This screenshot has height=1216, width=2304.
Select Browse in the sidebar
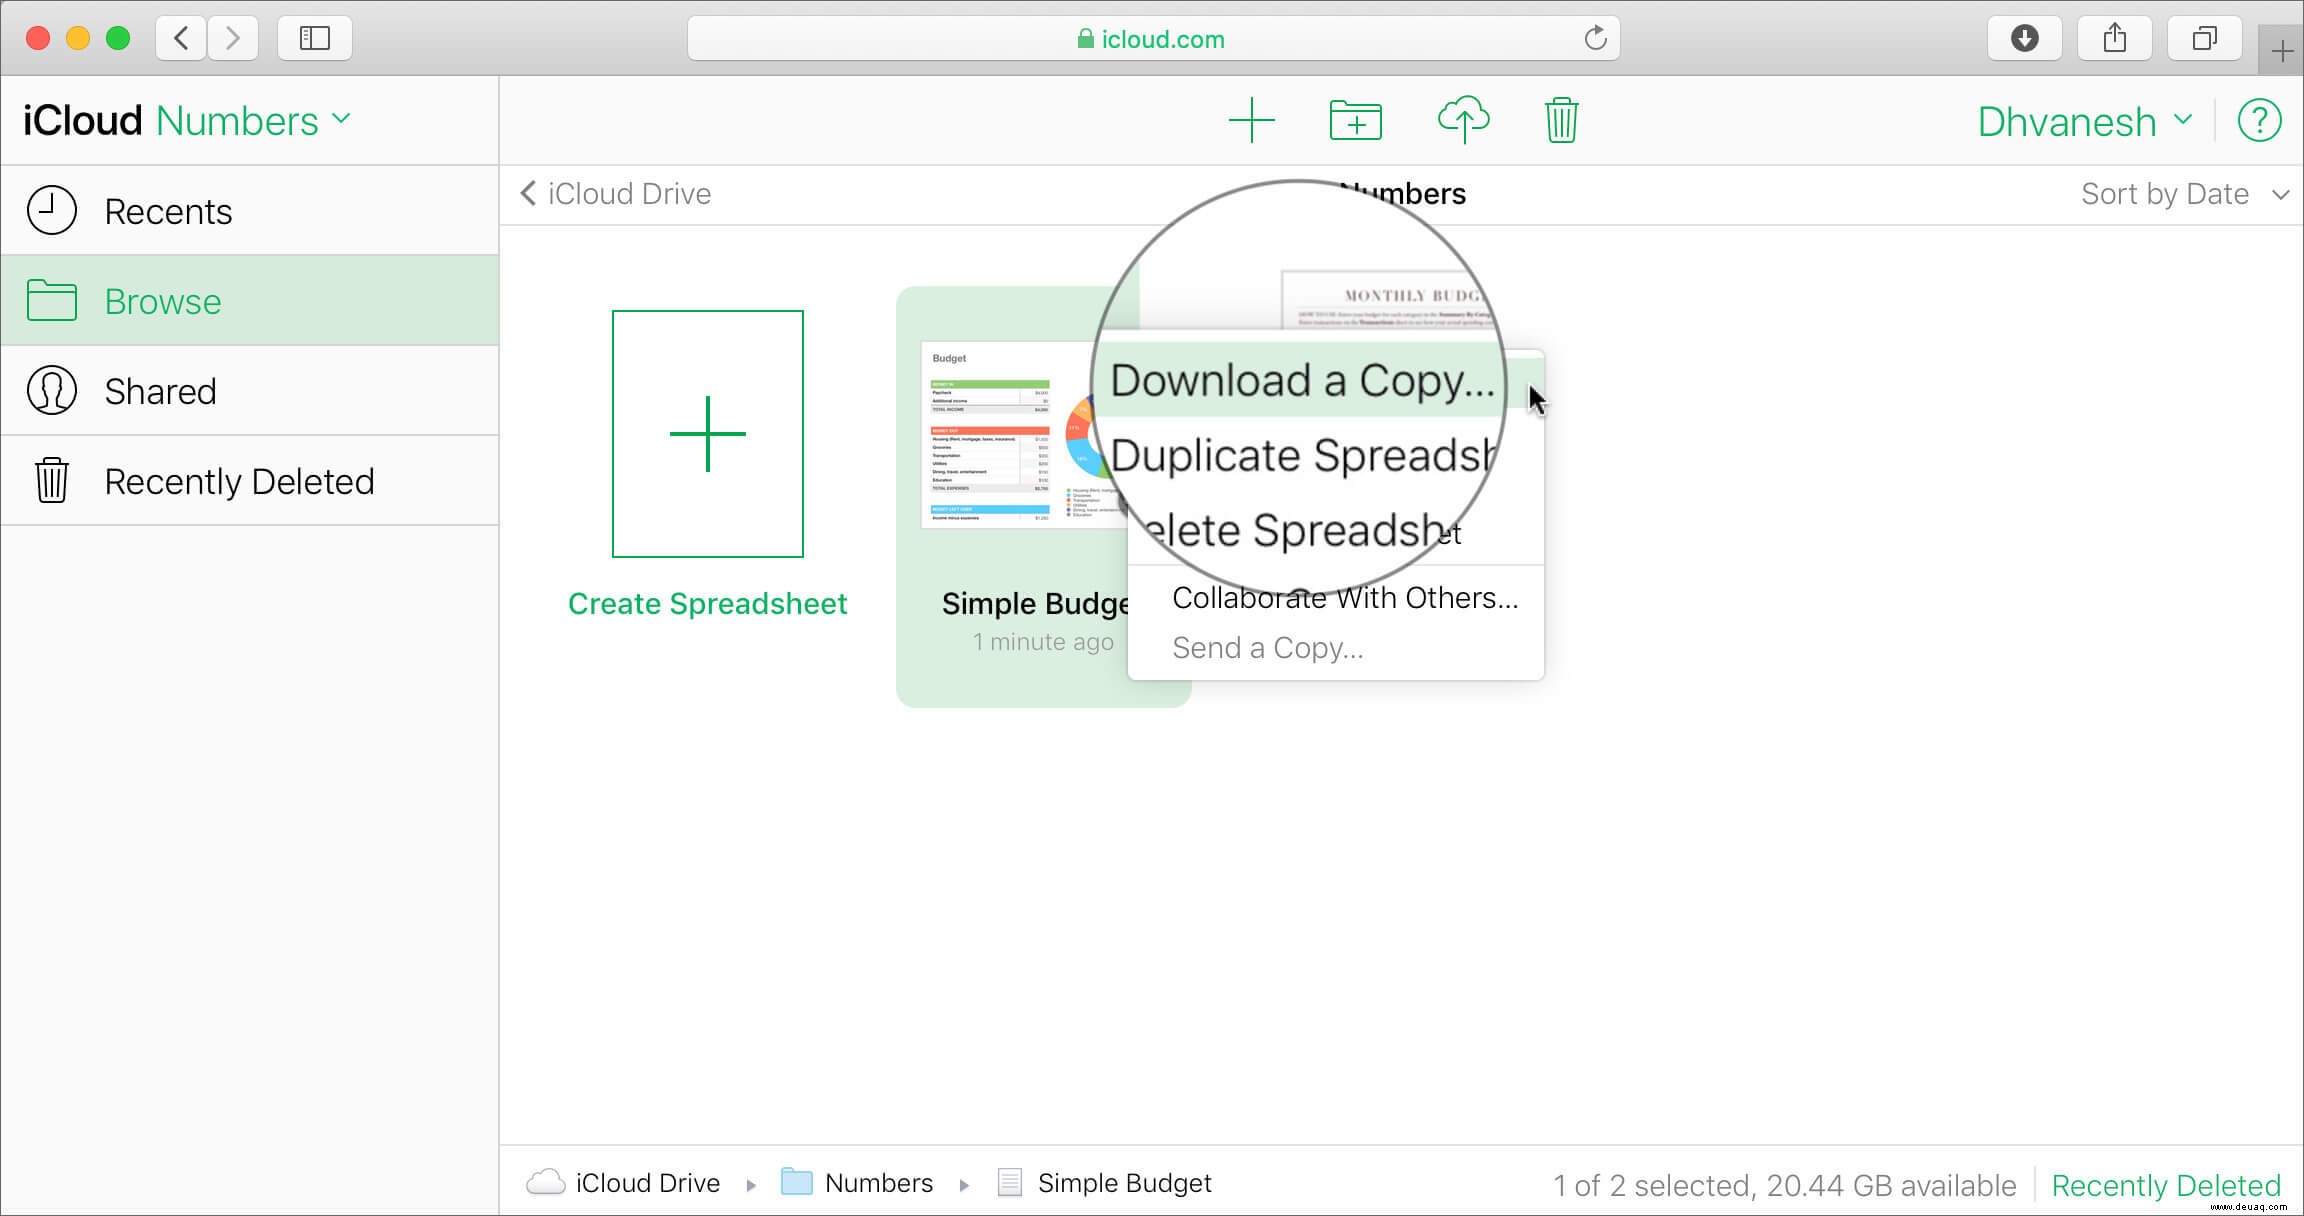point(250,300)
